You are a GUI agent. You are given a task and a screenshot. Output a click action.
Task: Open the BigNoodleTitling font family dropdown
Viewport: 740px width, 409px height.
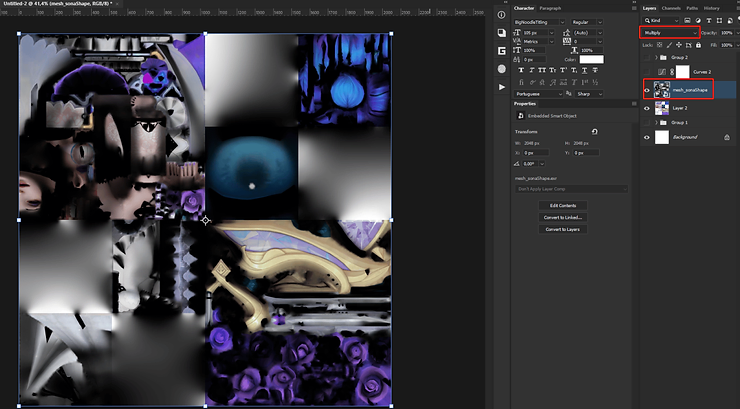pos(541,21)
